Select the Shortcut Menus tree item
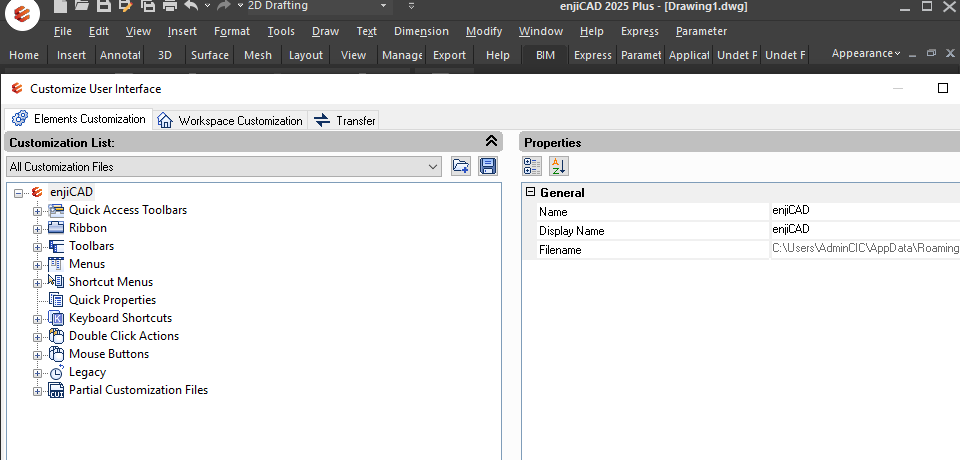This screenshot has width=960, height=460. click(111, 282)
